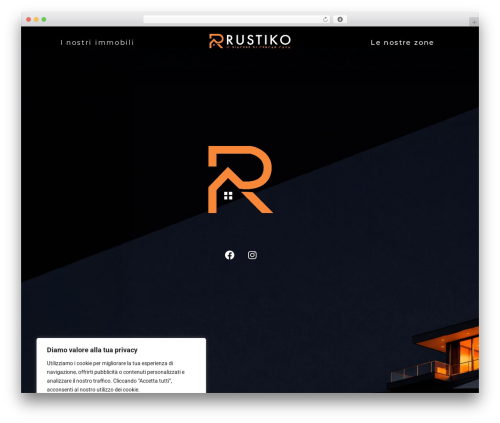Click the illuminated house photo
The width and height of the screenshot is (500, 423).
[x=433, y=355]
